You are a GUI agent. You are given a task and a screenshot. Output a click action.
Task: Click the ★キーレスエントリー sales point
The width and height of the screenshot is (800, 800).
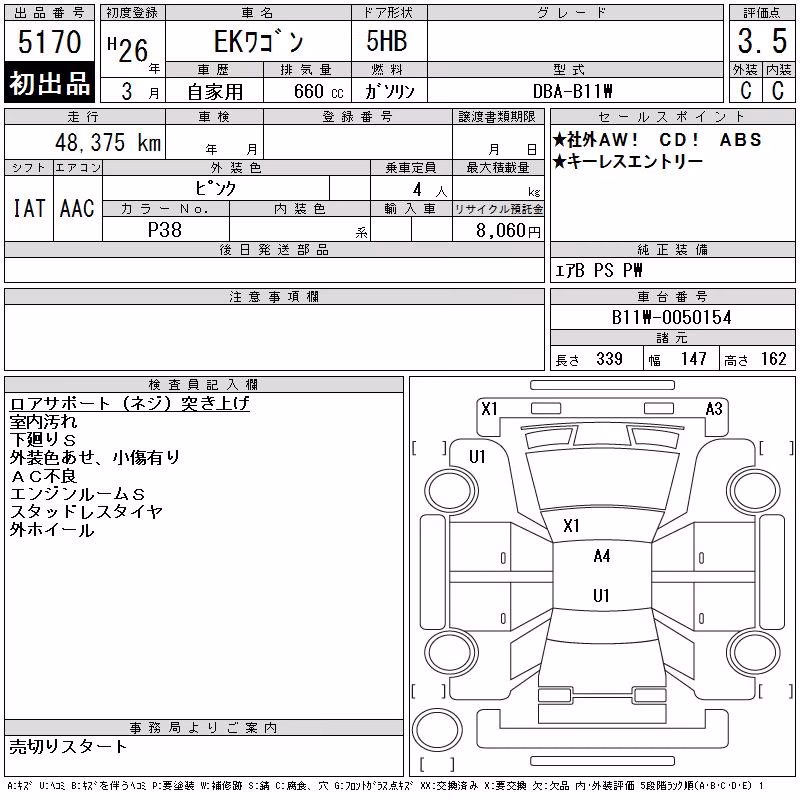[x=628, y=162]
